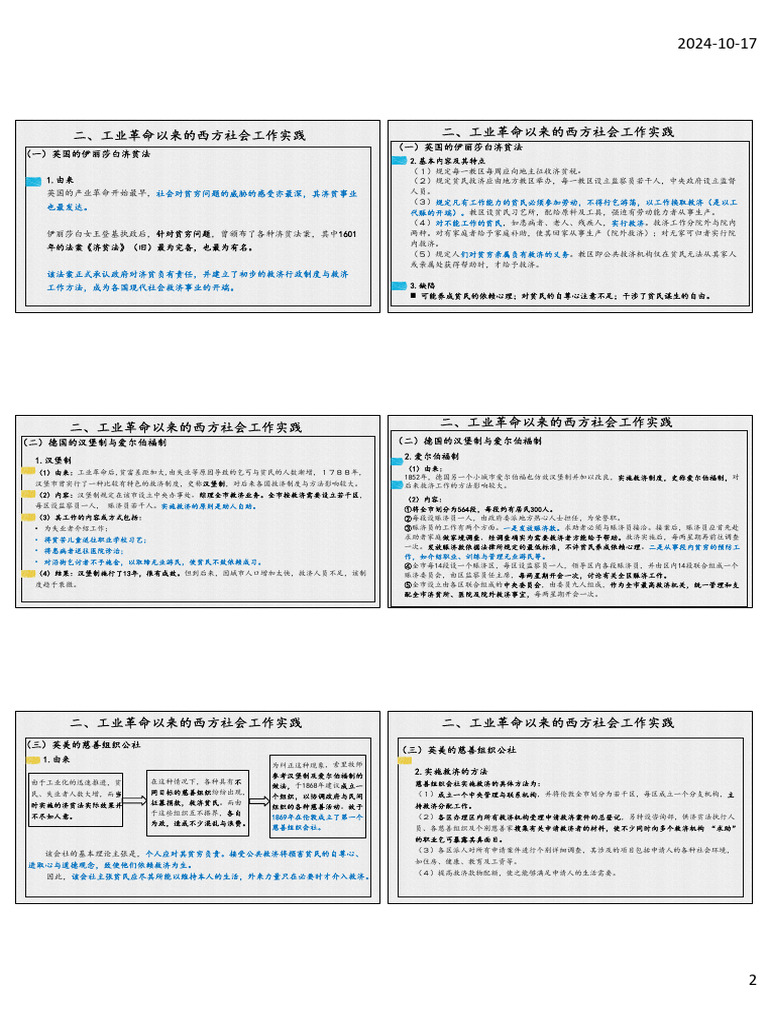This screenshot has width=768, height=1024.
Task: Click '2. 基本内容及其特点' heading
Action: (x=447, y=161)
